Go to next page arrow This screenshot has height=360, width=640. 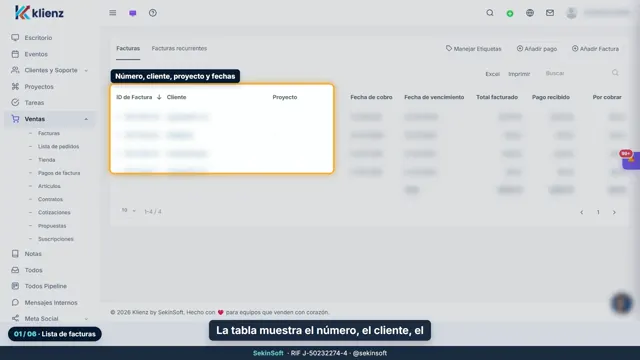tap(614, 212)
